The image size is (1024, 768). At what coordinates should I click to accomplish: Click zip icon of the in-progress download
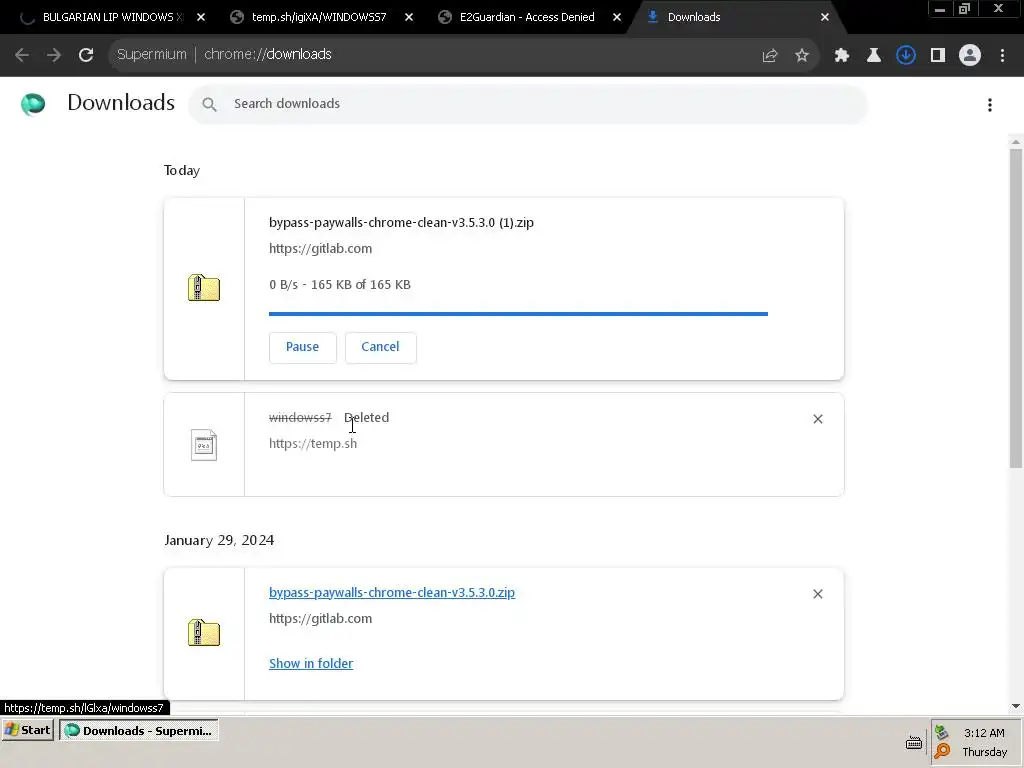click(x=204, y=288)
